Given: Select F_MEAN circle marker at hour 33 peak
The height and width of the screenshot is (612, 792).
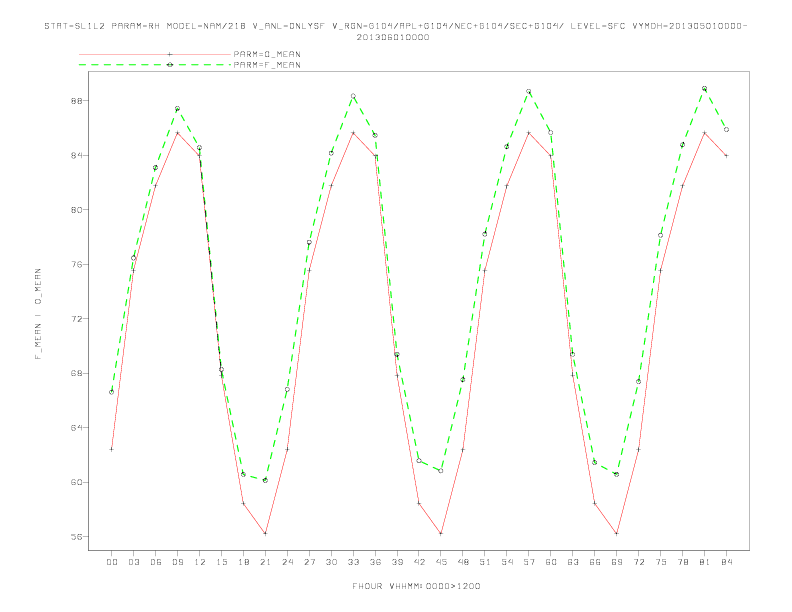Looking at the screenshot, I should (x=353, y=96).
